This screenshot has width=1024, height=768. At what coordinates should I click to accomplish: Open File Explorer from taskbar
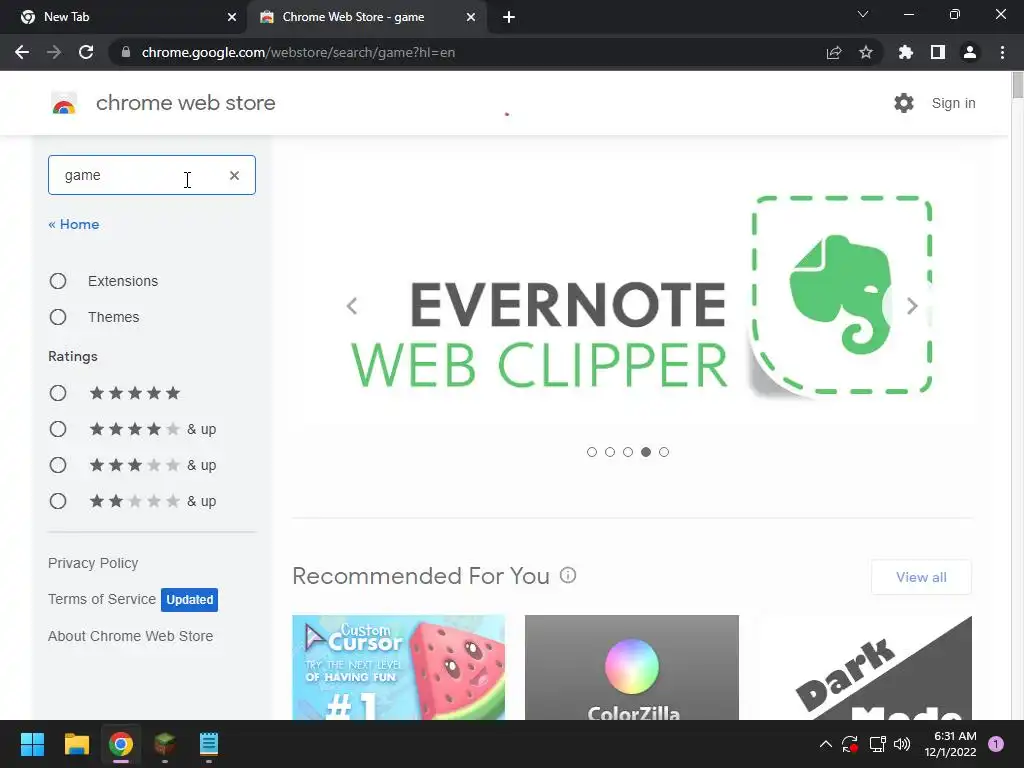point(76,744)
